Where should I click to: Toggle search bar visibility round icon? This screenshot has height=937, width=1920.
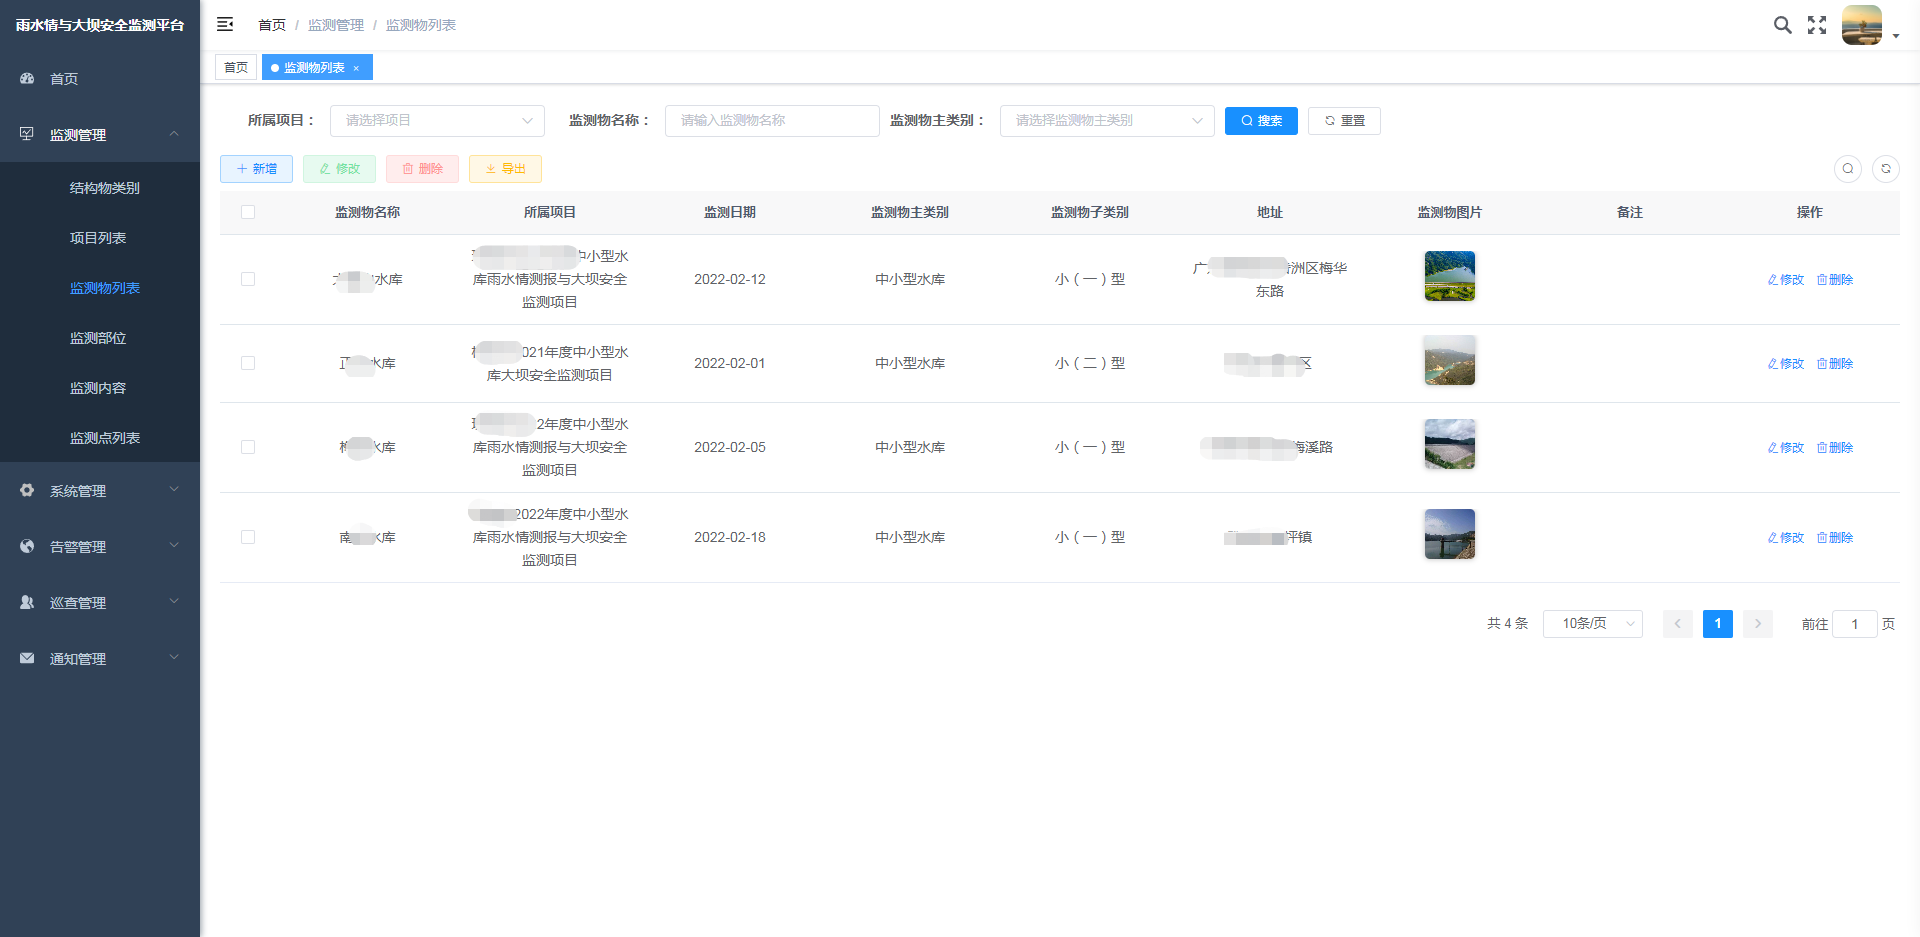(1847, 169)
